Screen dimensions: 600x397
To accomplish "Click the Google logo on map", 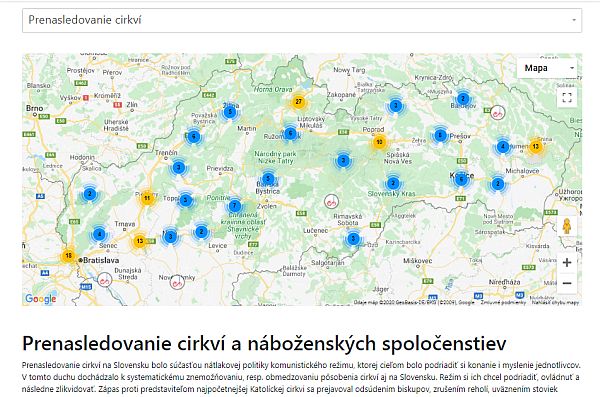I will pyautogui.click(x=41, y=299).
